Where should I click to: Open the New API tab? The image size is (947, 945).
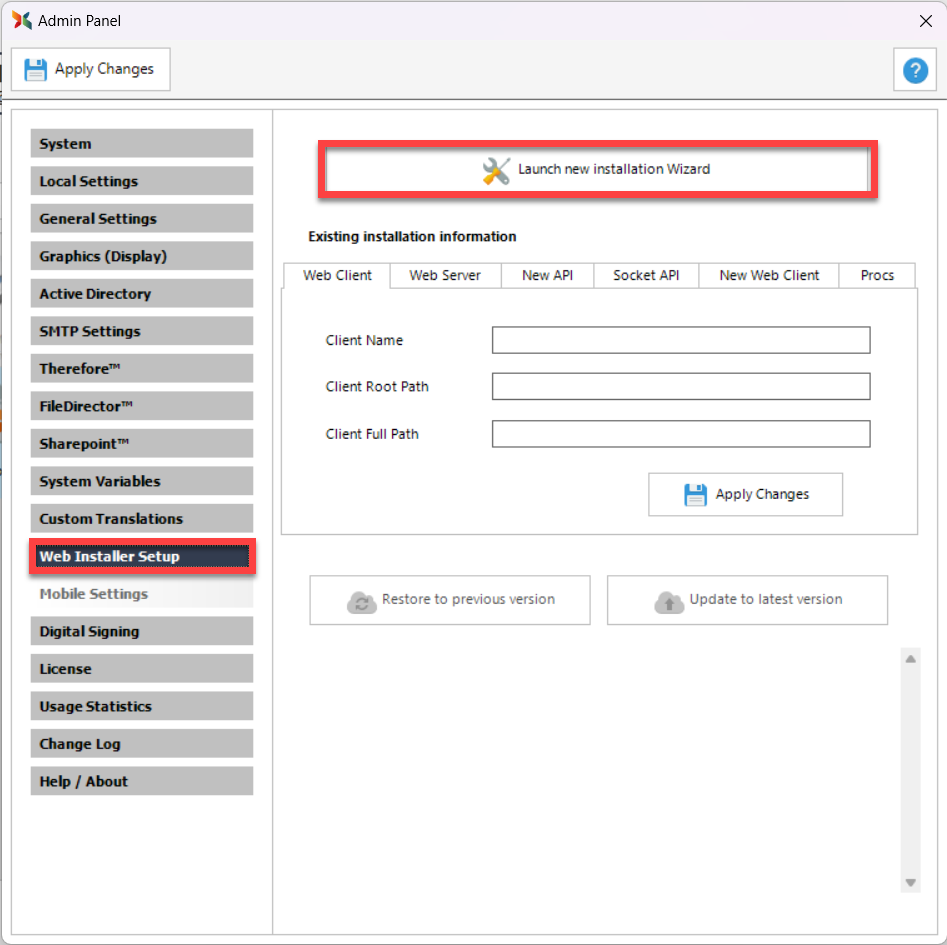(548, 275)
